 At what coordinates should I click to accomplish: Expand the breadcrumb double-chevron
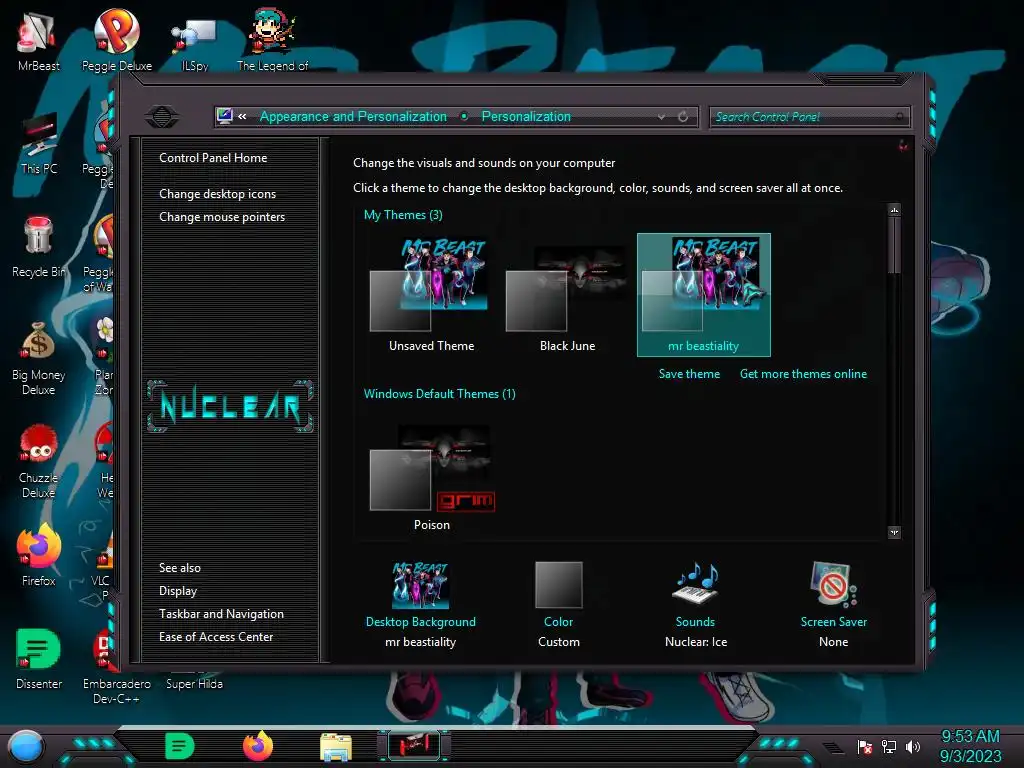pyautogui.click(x=242, y=116)
